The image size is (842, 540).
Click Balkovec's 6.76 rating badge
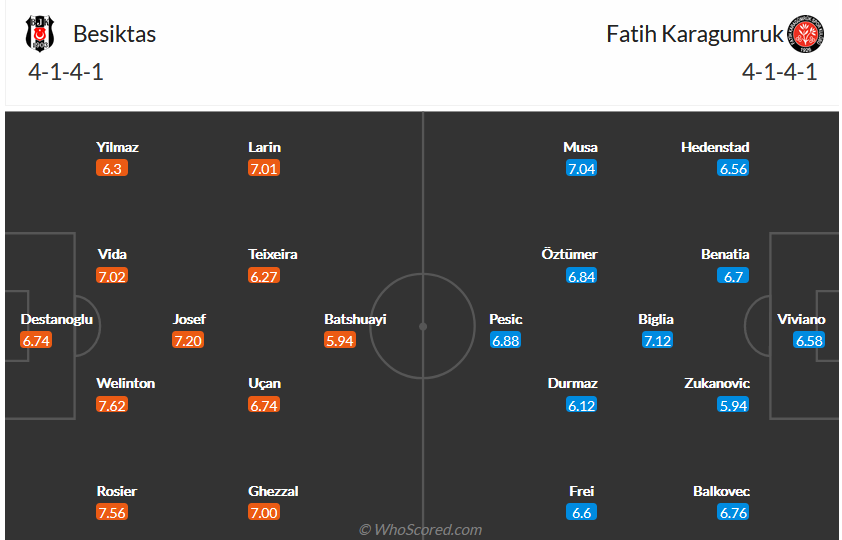[733, 513]
